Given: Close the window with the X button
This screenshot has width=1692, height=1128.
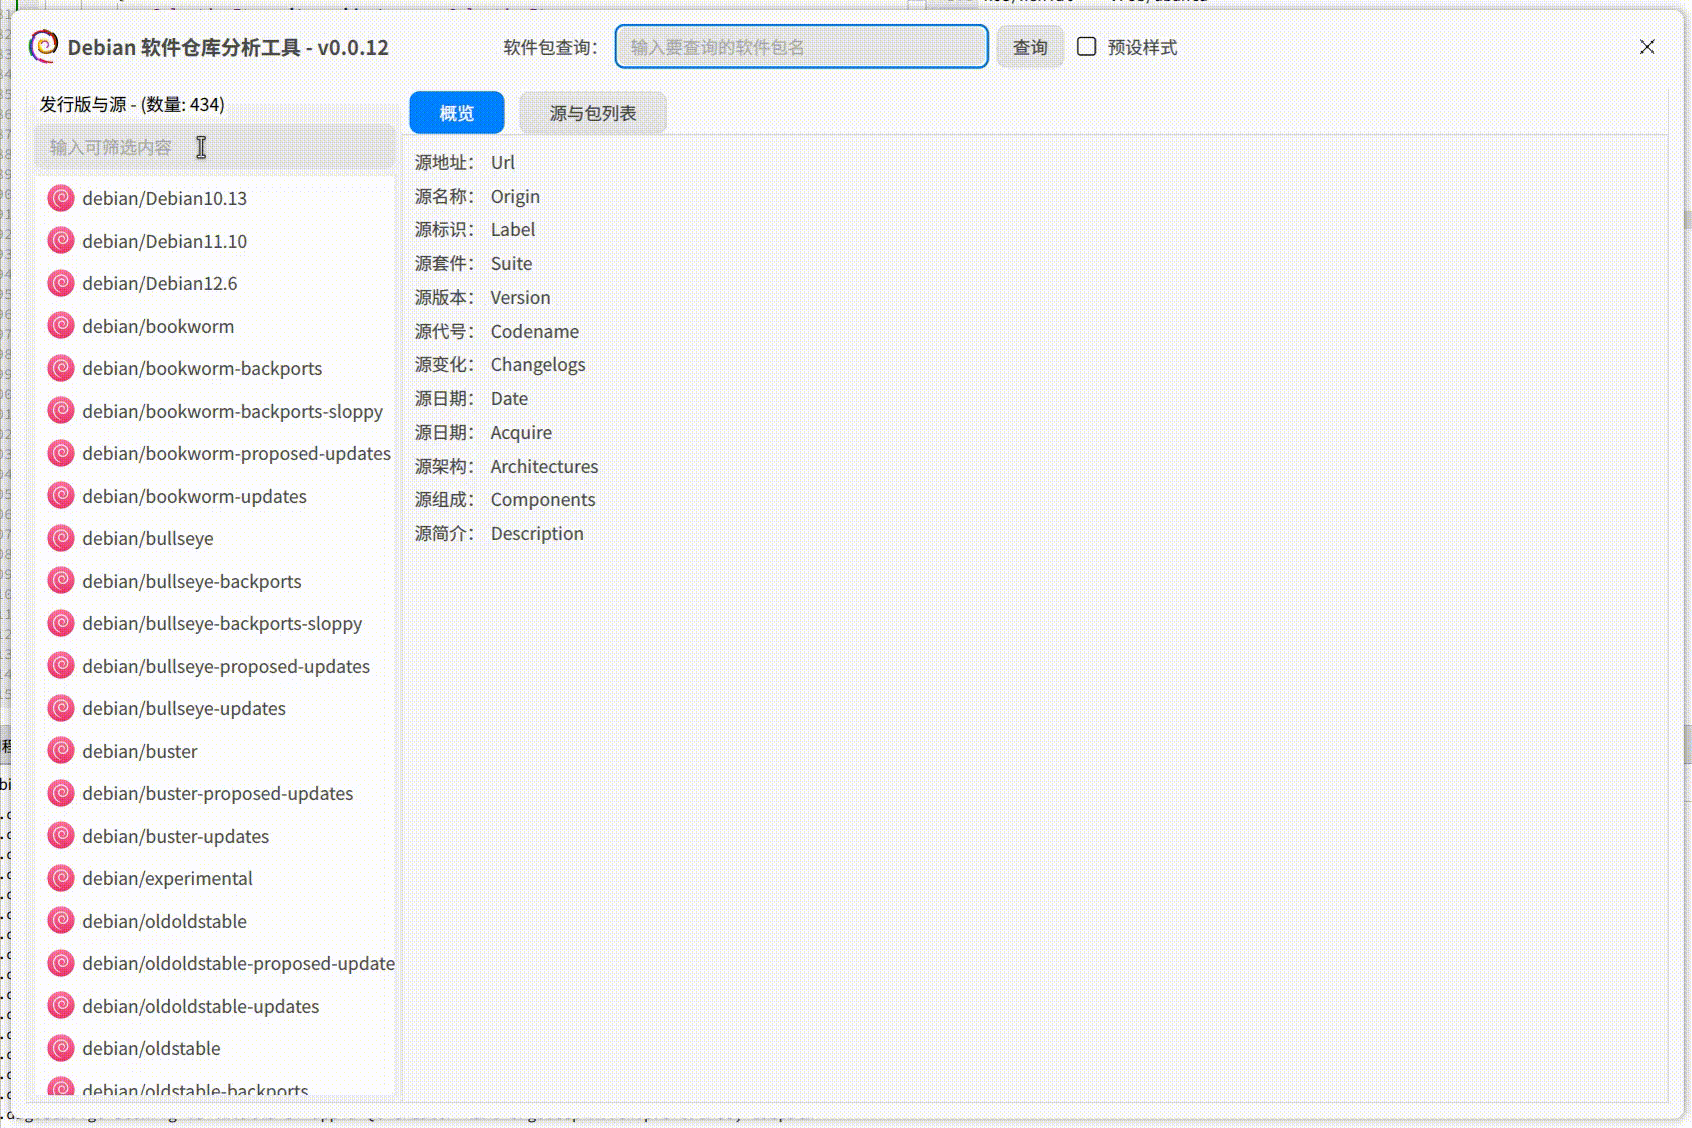Looking at the screenshot, I should (x=1647, y=47).
